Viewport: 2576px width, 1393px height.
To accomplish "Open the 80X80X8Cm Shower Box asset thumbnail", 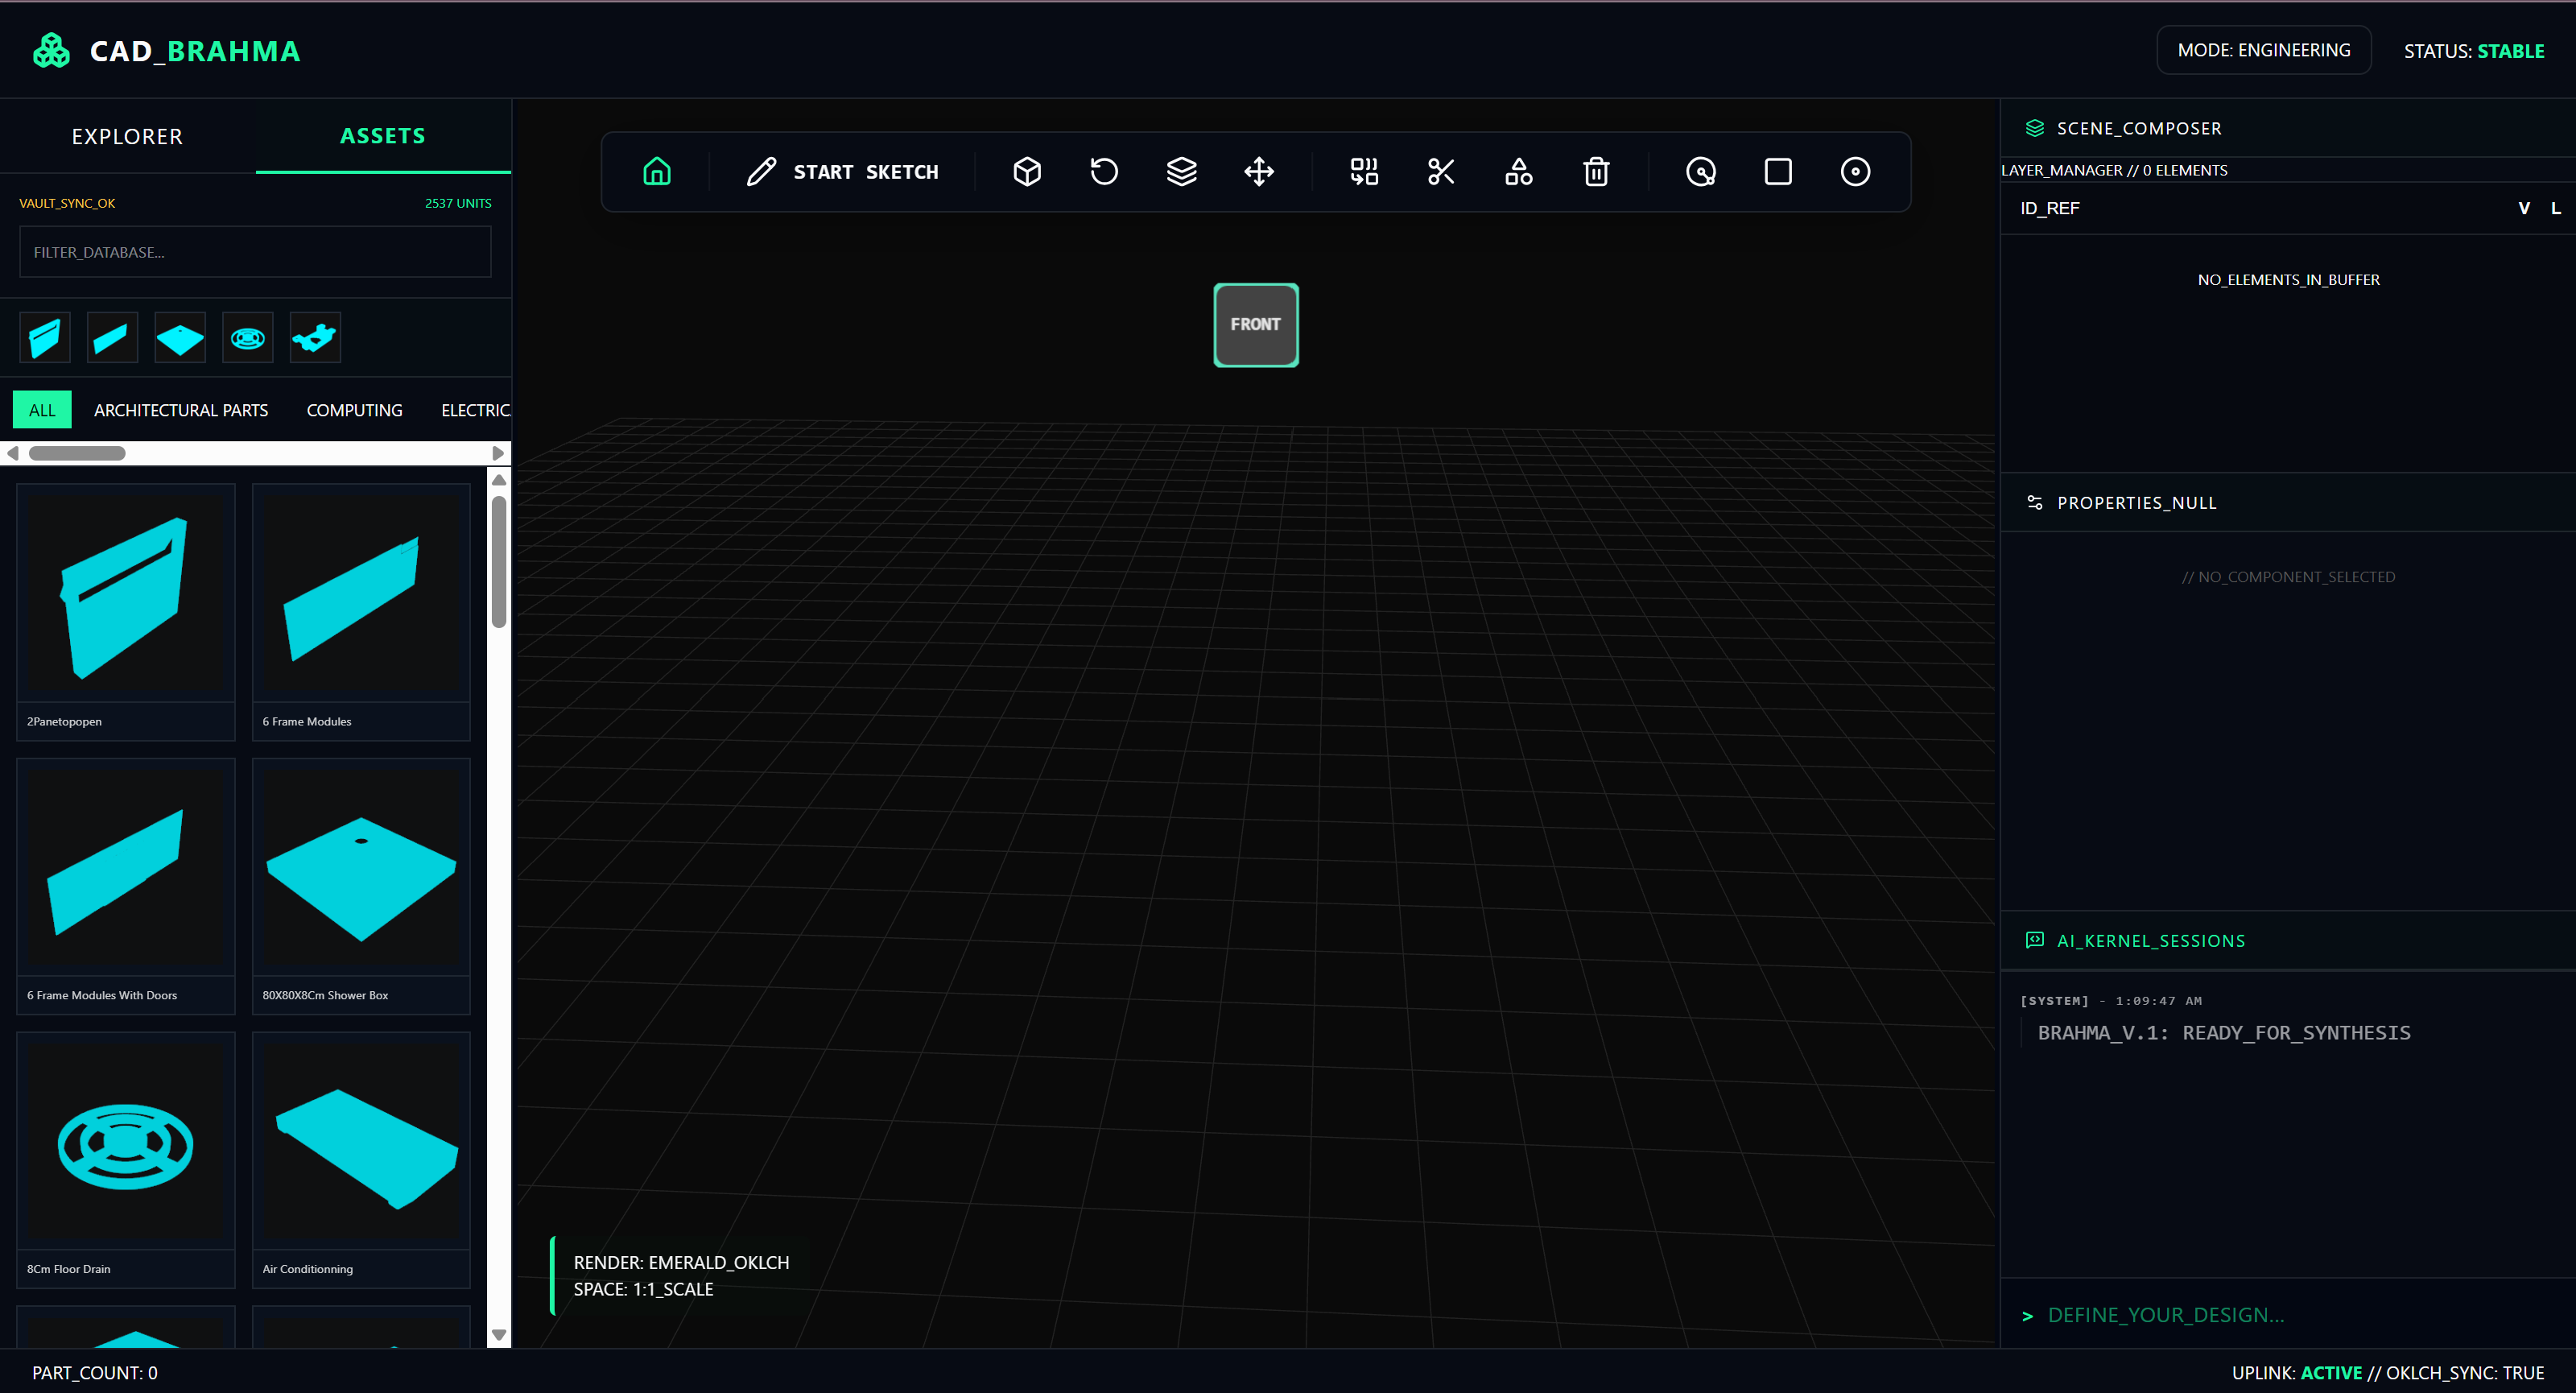I will (x=361, y=868).
